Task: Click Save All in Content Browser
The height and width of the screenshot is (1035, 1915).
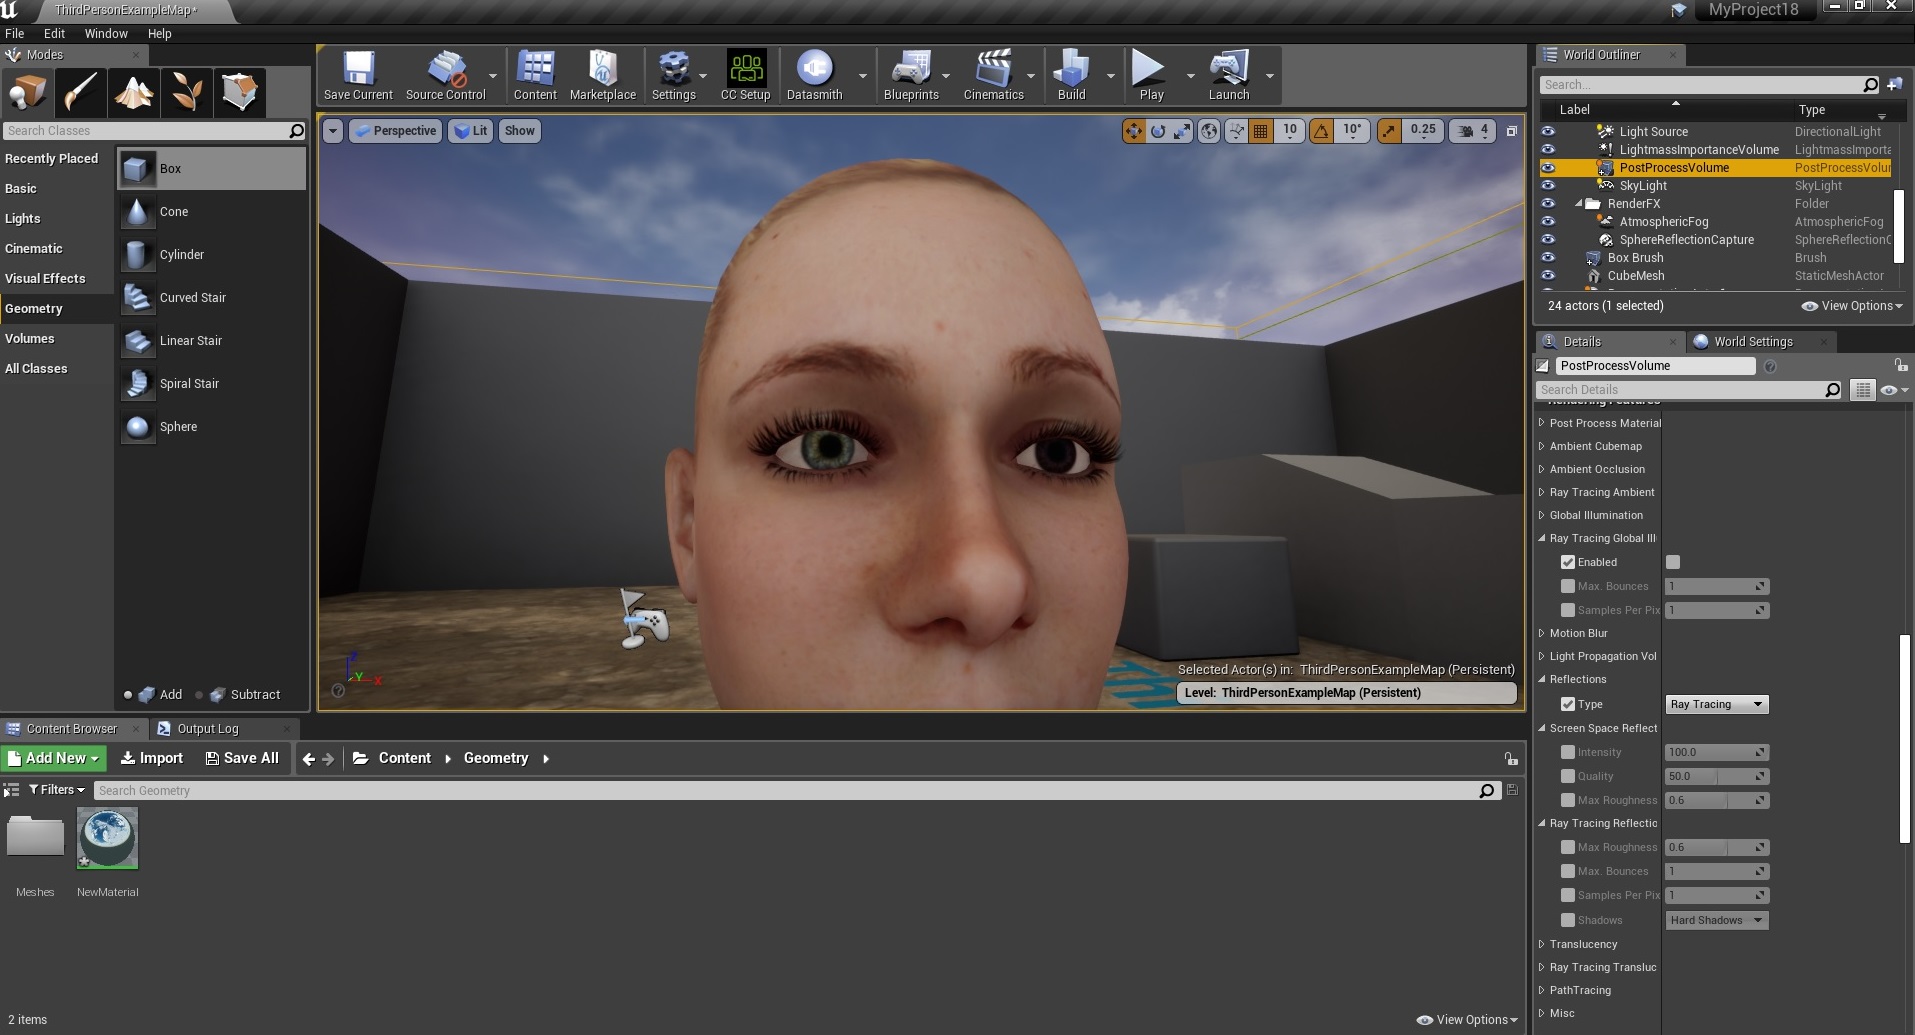Action: (x=242, y=758)
